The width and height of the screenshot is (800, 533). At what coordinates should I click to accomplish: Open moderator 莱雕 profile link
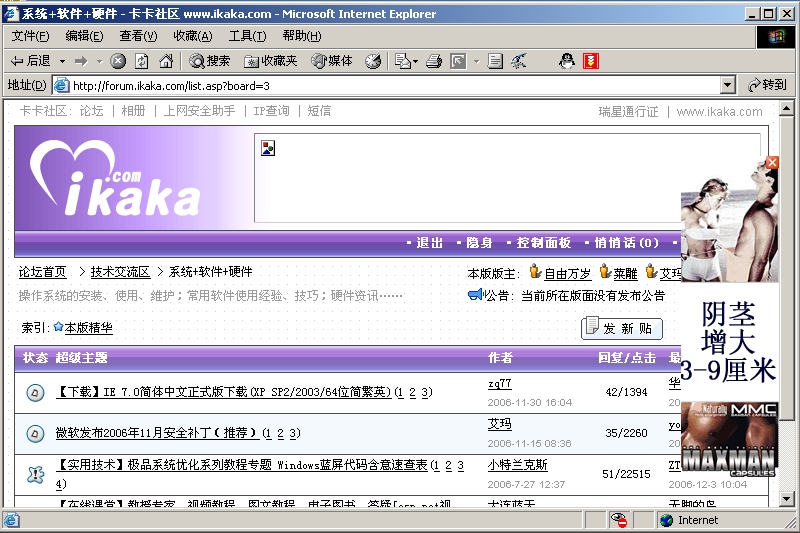coord(626,274)
